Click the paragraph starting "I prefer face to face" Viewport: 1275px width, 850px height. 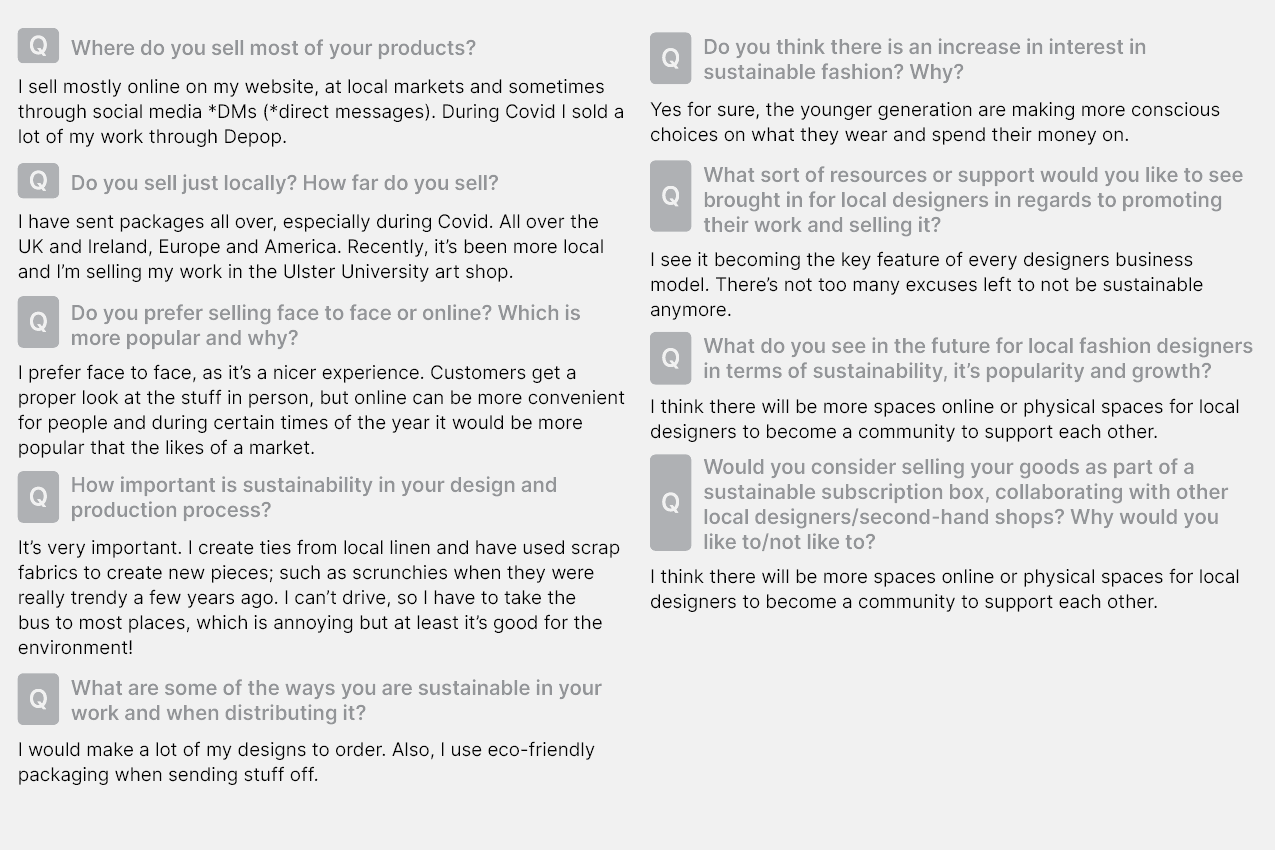(x=320, y=410)
